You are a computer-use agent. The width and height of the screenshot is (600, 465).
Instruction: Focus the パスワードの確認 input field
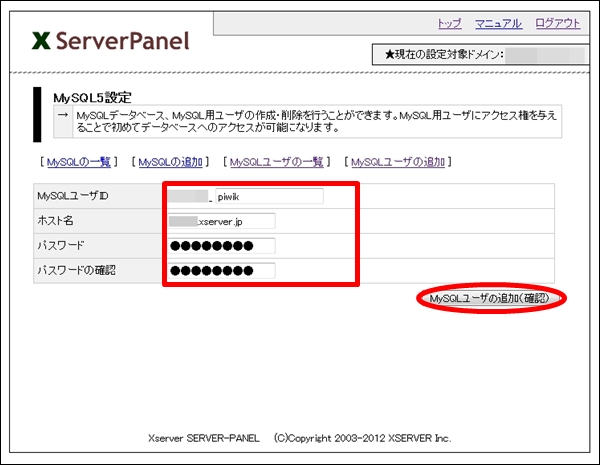point(222,271)
